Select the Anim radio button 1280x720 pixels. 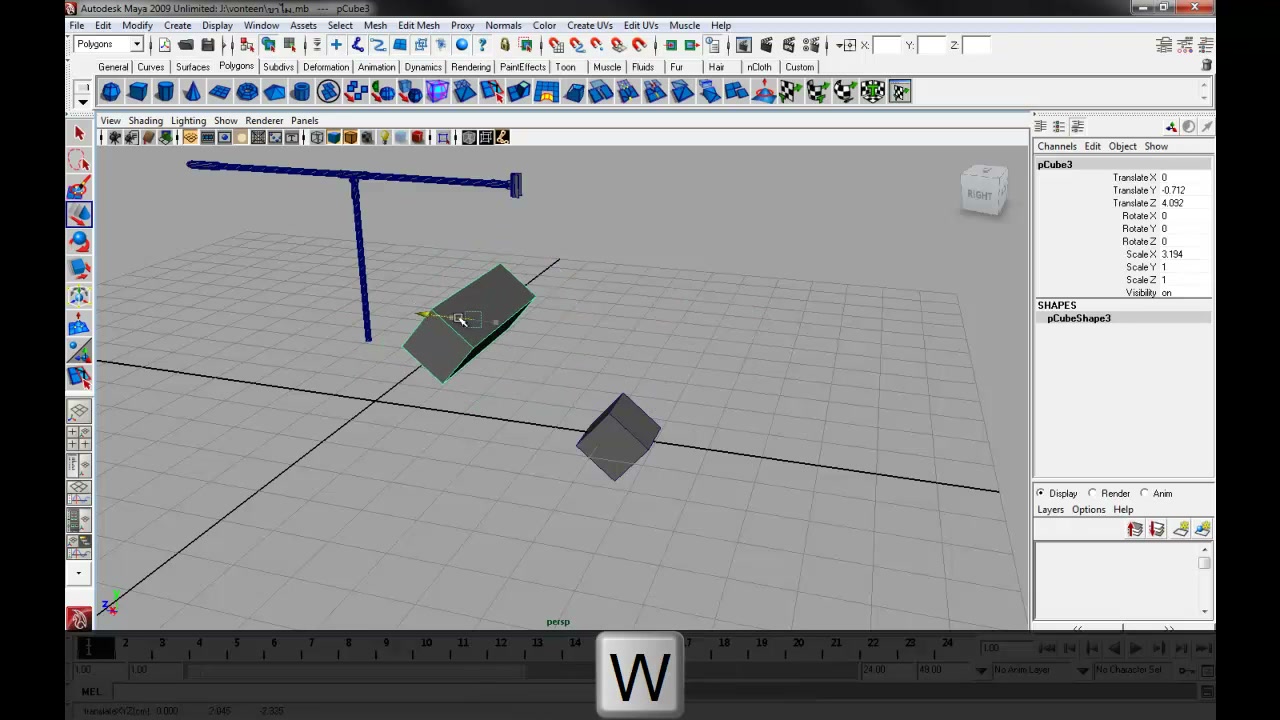(1144, 493)
